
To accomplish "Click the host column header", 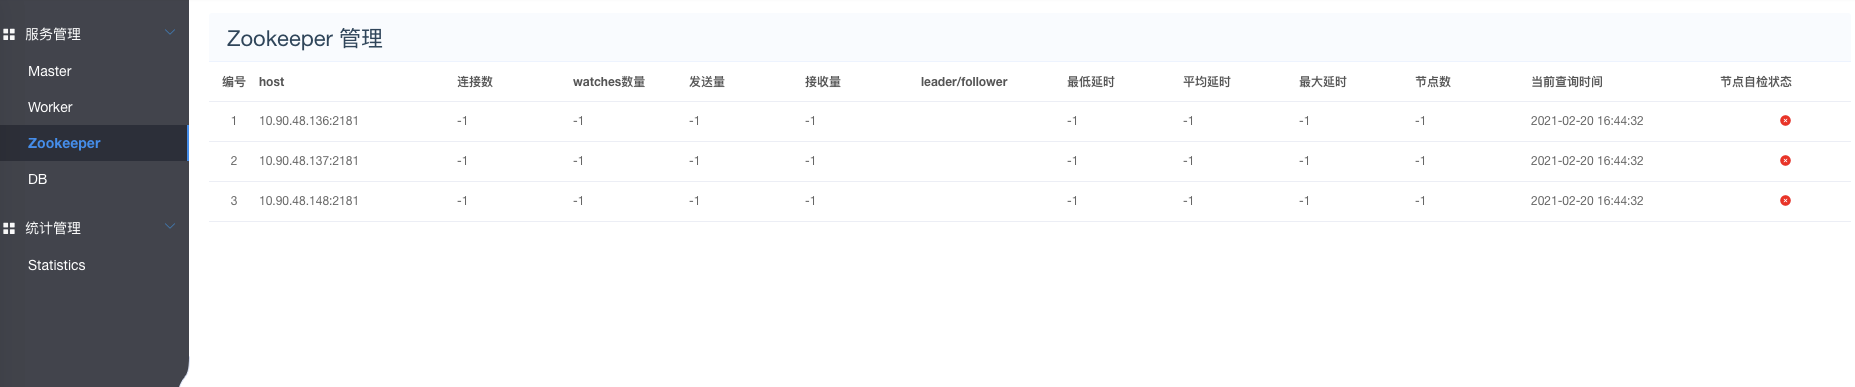I will click(x=271, y=82).
